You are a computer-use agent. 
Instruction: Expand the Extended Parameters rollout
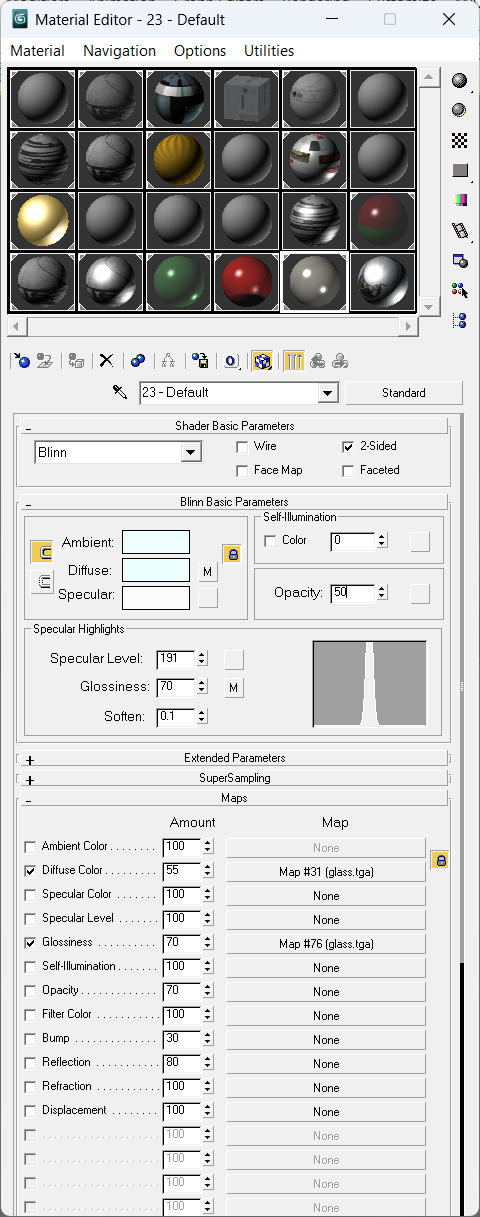(x=233, y=758)
